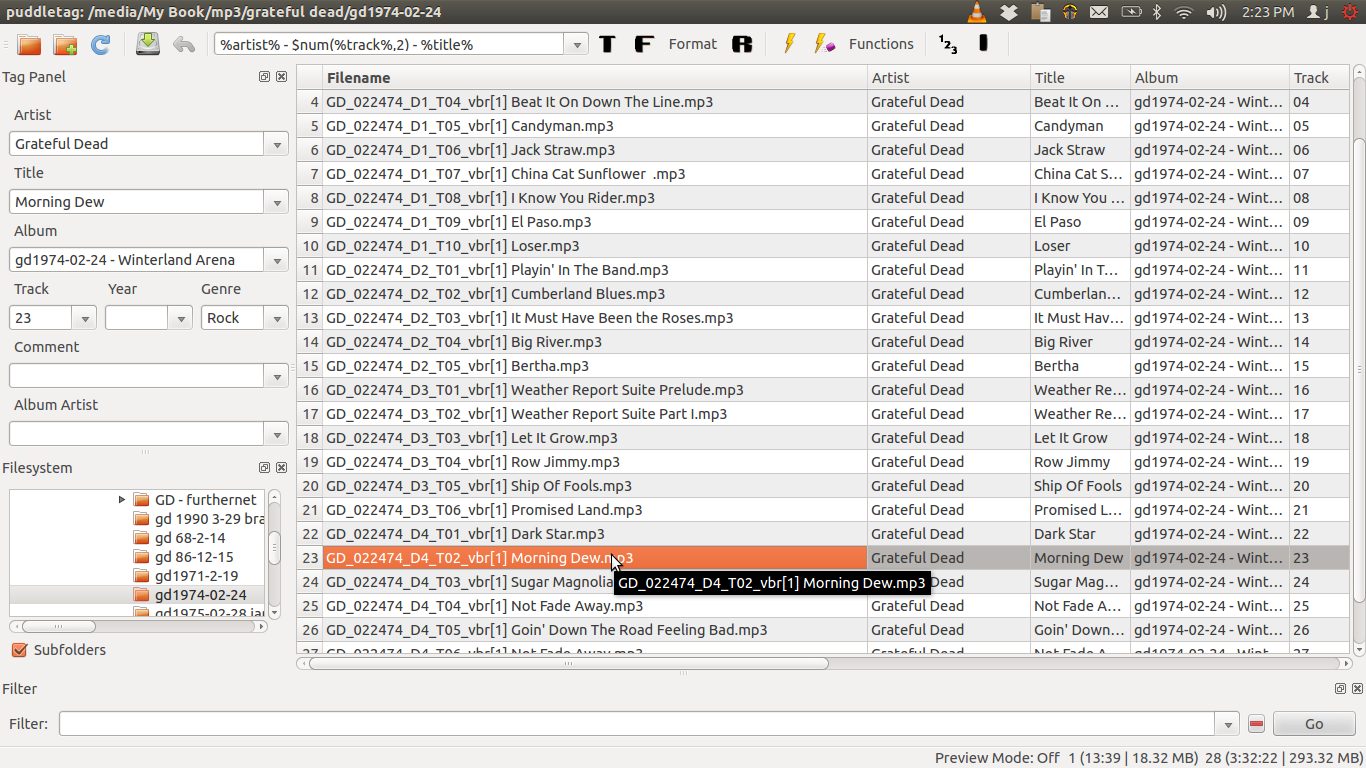Viewport: 1366px width, 768px height.
Task: Open the Album Artist dropdown arrow
Action: coord(277,434)
